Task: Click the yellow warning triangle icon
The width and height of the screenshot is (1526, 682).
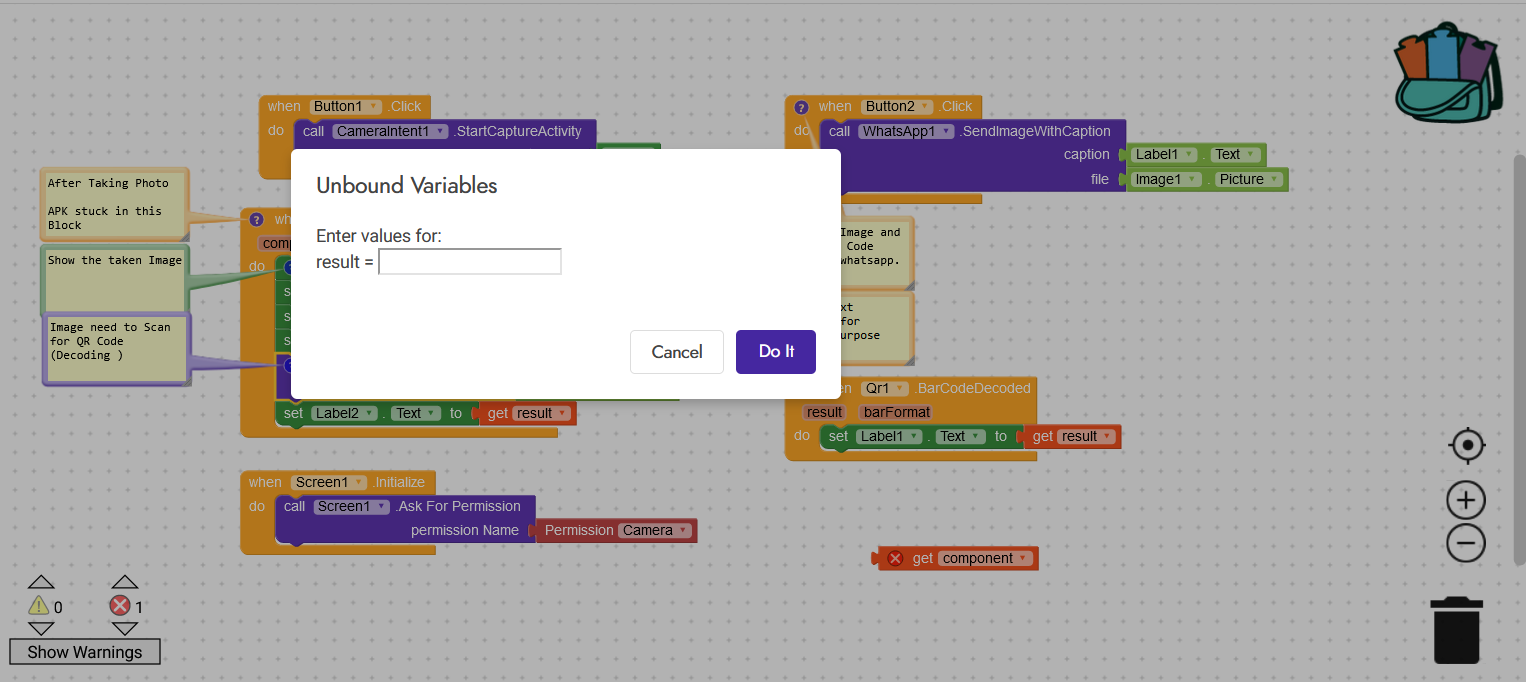Action: 39,606
